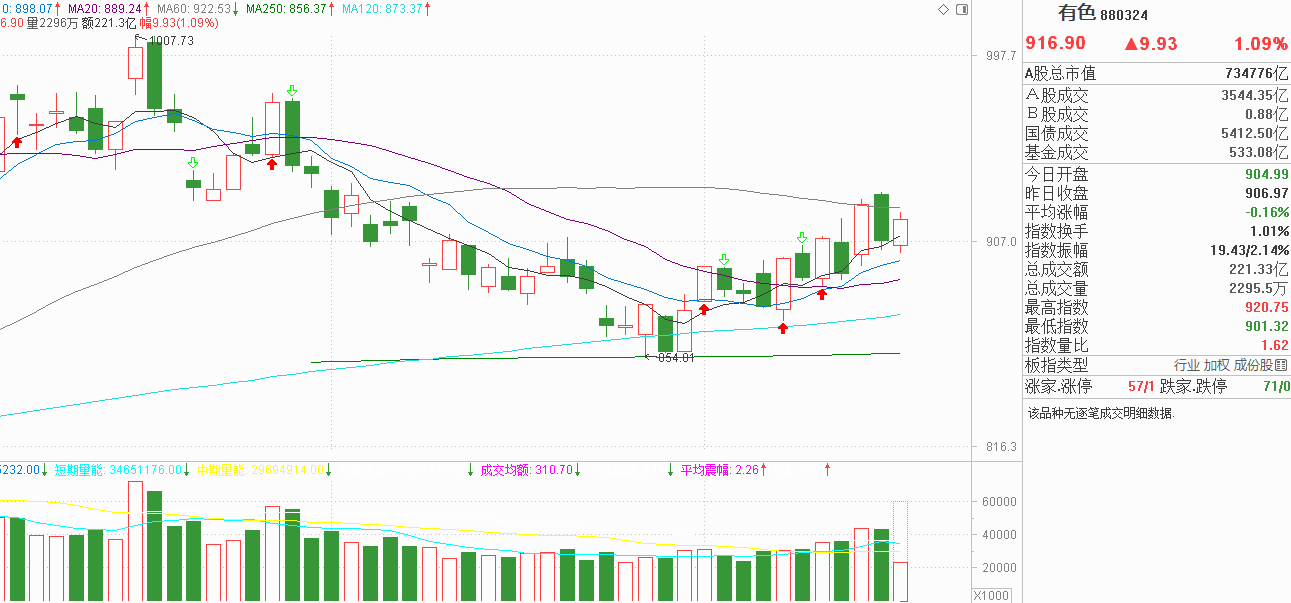This screenshot has height=603, width=1291.
Task: Click the 行业 type link
Action: (x=1187, y=366)
